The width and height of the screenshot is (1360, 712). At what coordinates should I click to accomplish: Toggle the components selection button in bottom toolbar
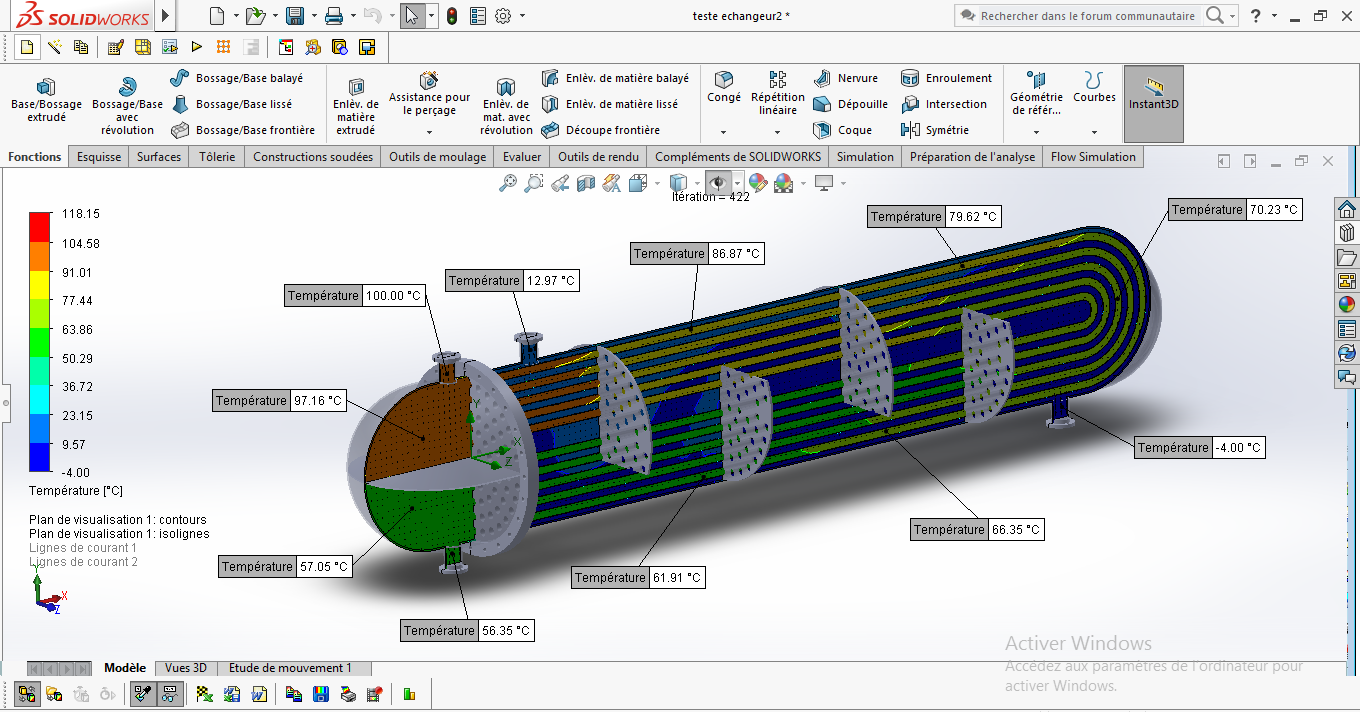click(28, 693)
